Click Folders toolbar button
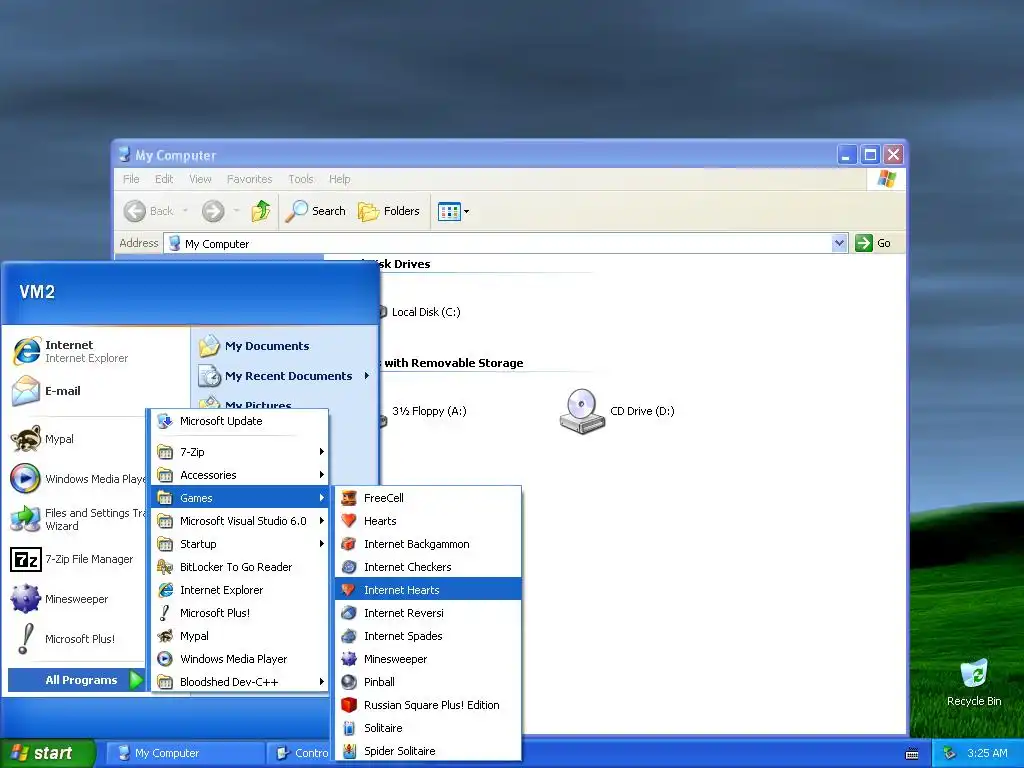The image size is (1024, 768). coord(389,211)
